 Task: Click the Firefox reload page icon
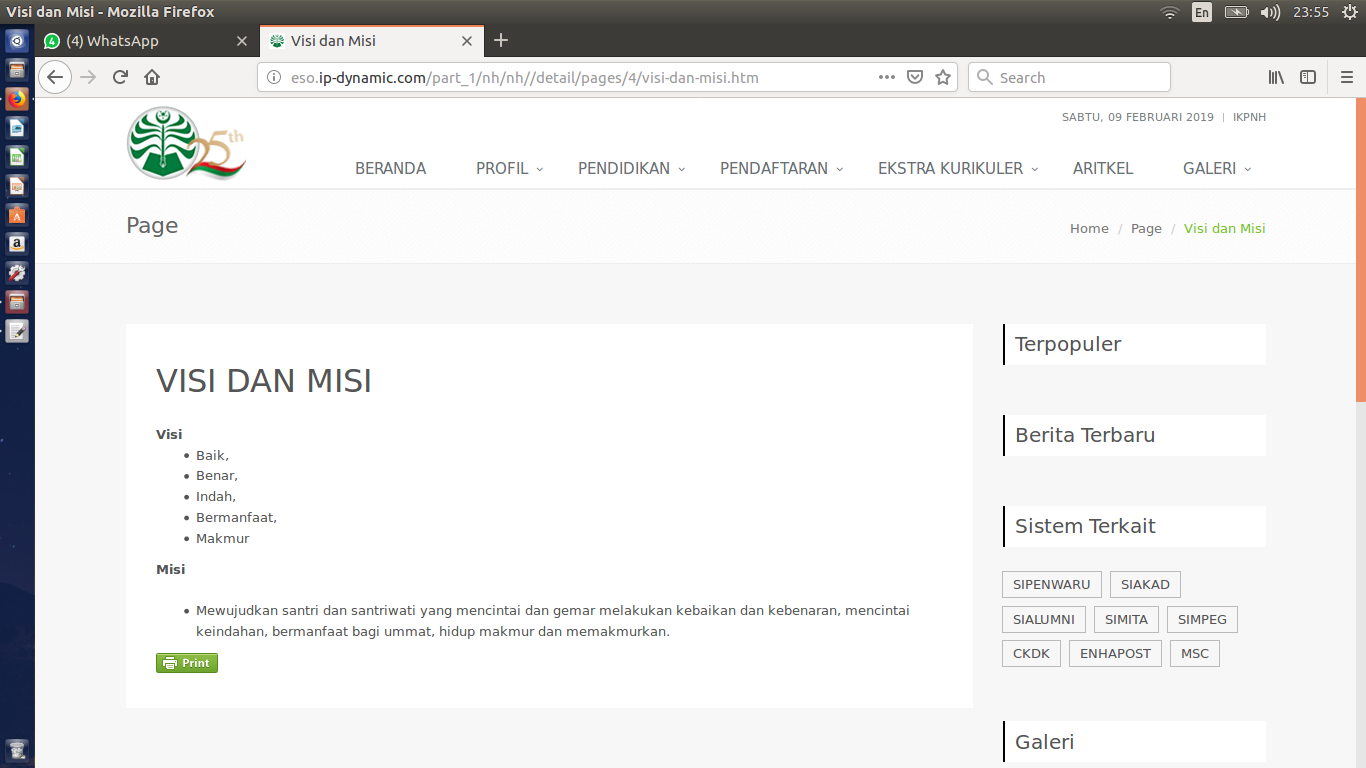[120, 77]
